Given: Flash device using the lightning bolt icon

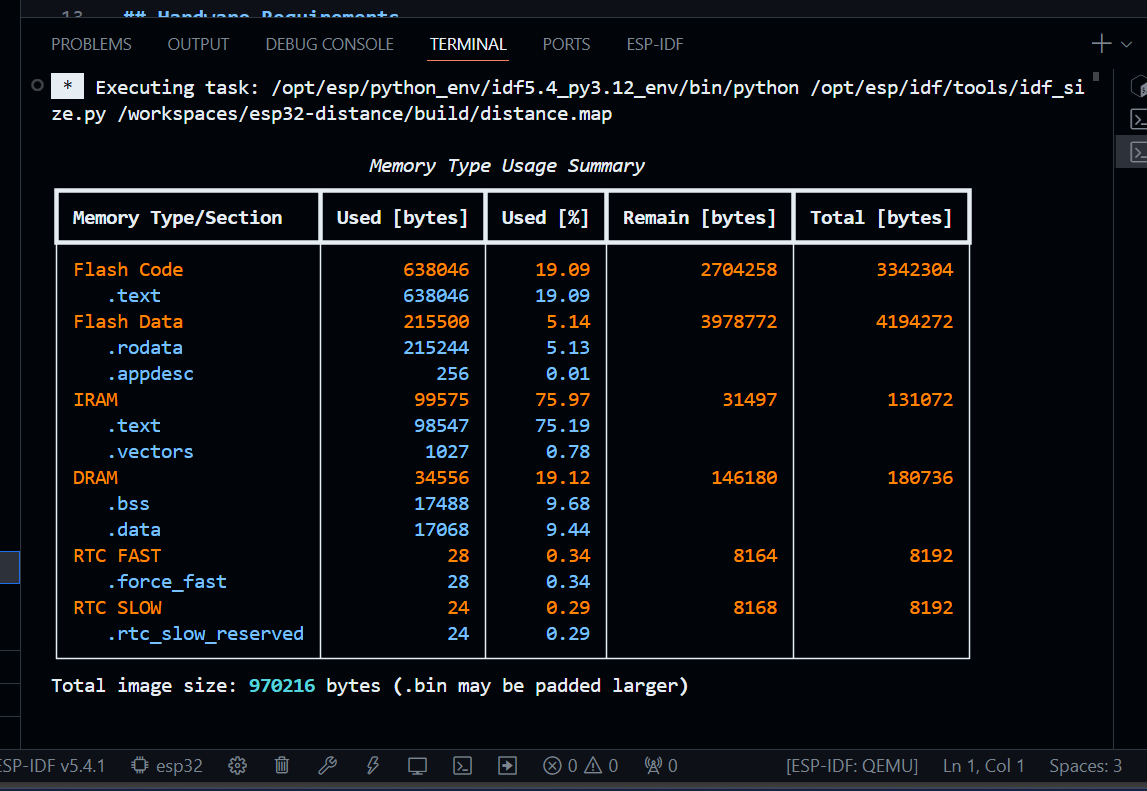Looking at the screenshot, I should pos(373,766).
